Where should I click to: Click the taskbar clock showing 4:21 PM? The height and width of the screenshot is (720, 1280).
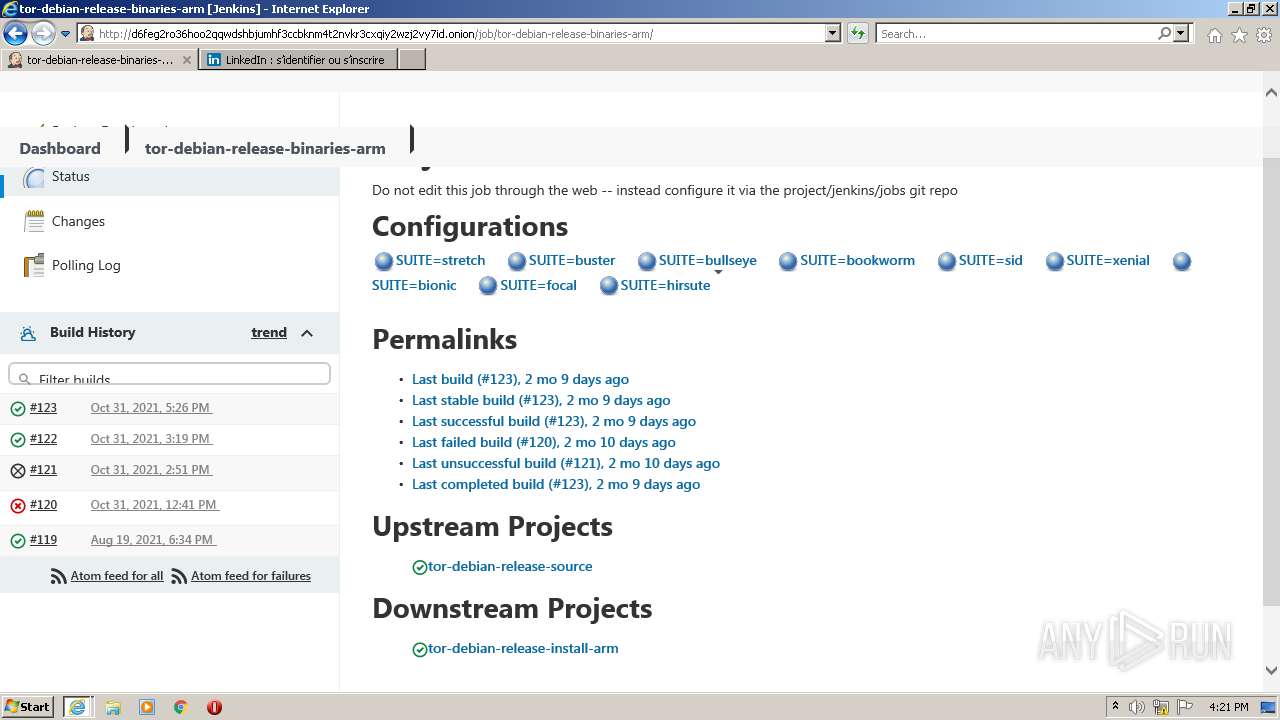[1228, 706]
